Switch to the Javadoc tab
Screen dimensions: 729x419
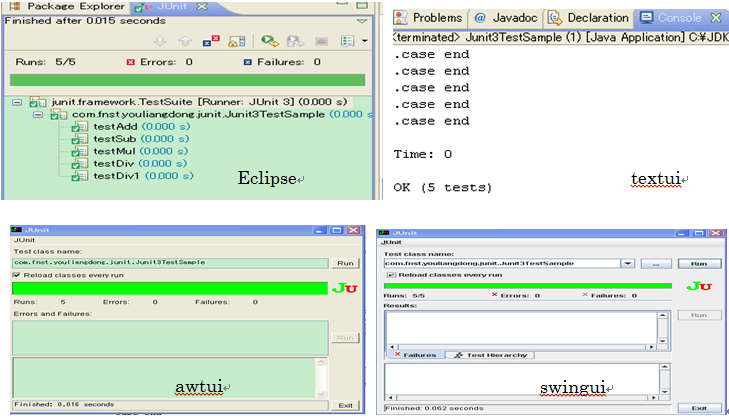506,18
